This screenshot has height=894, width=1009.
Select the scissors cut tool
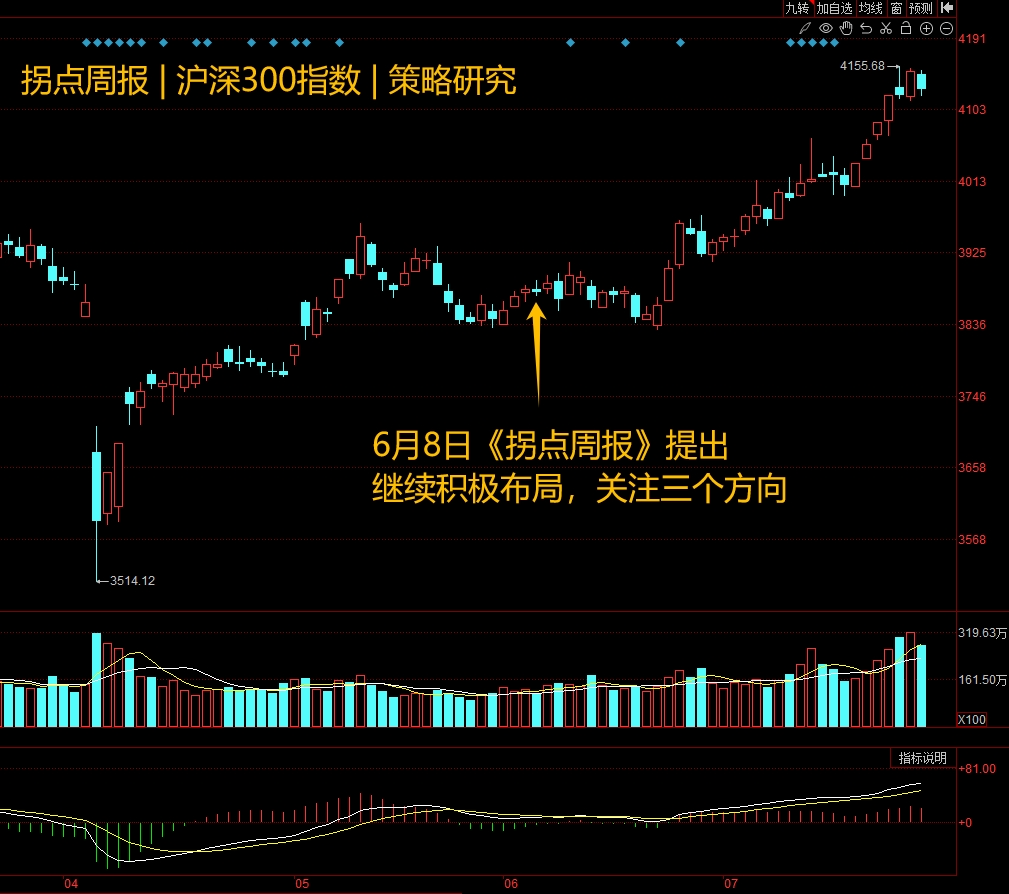(x=886, y=28)
